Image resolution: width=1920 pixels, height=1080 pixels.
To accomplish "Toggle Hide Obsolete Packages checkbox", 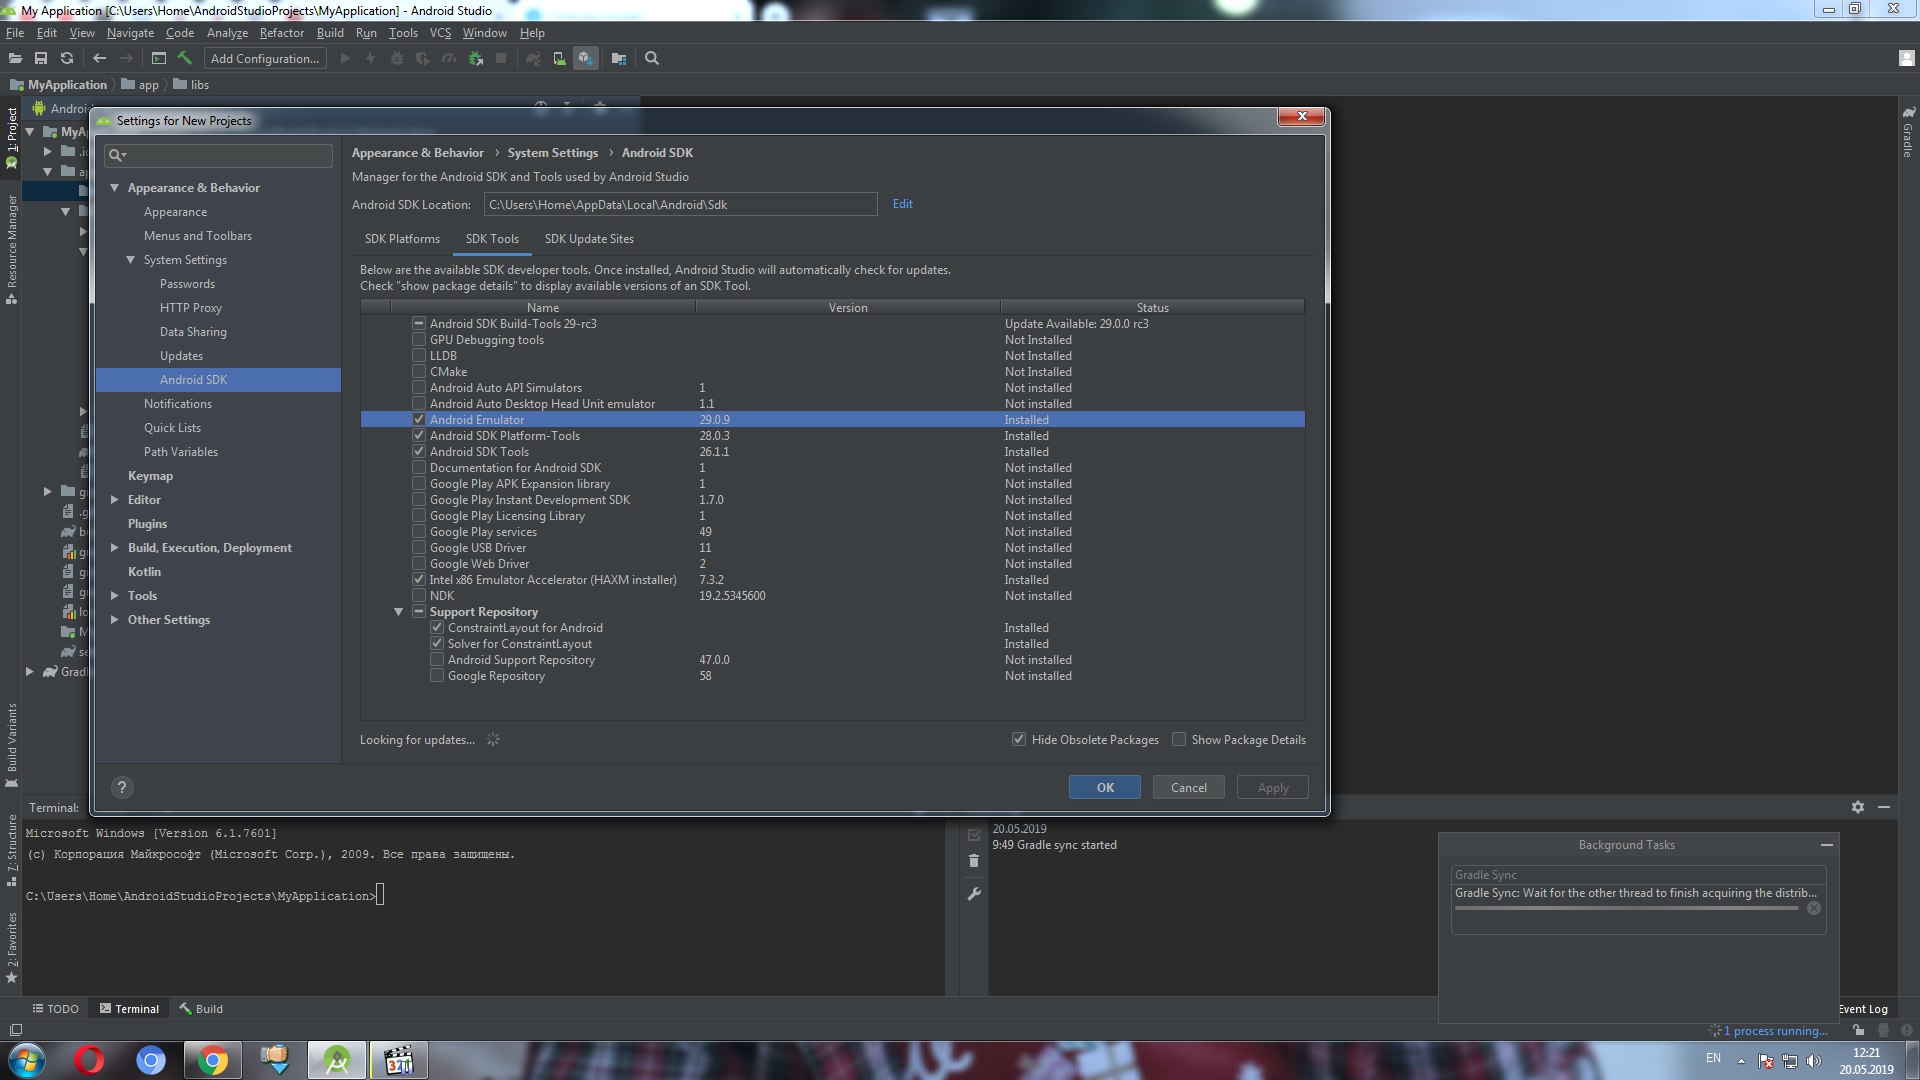I will [x=1019, y=740].
